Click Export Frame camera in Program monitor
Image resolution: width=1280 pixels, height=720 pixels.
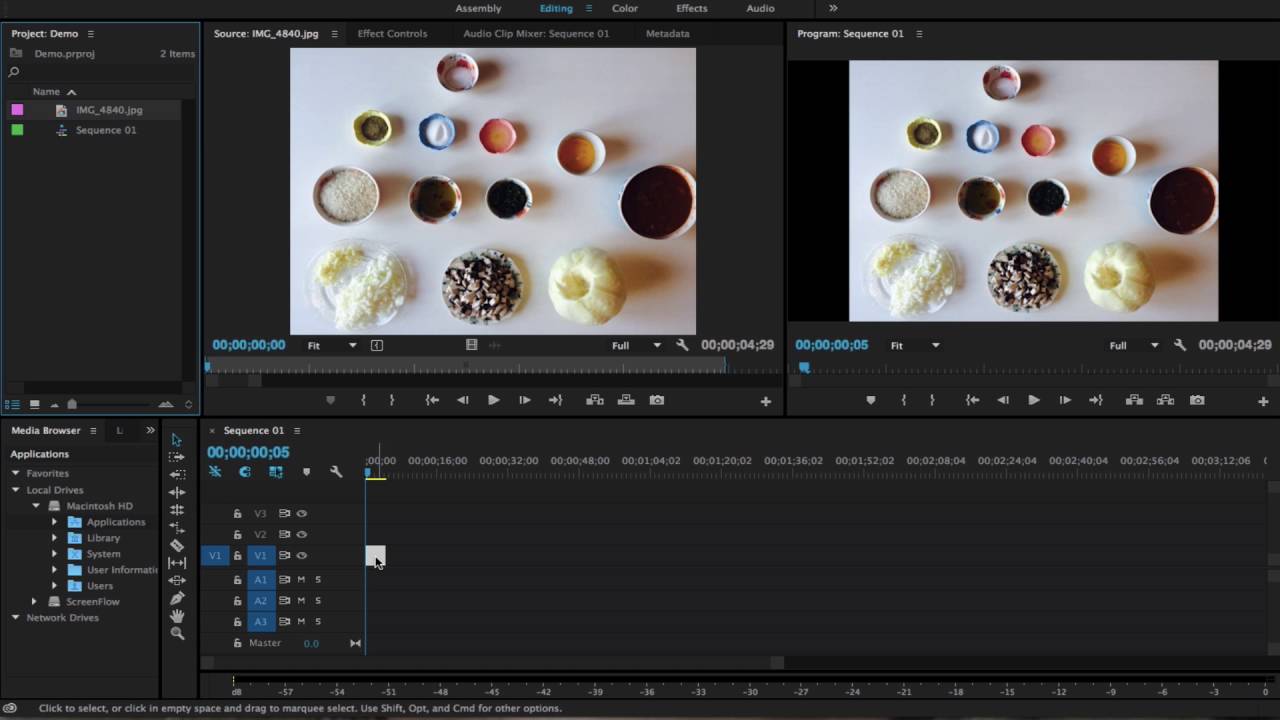coord(1197,400)
